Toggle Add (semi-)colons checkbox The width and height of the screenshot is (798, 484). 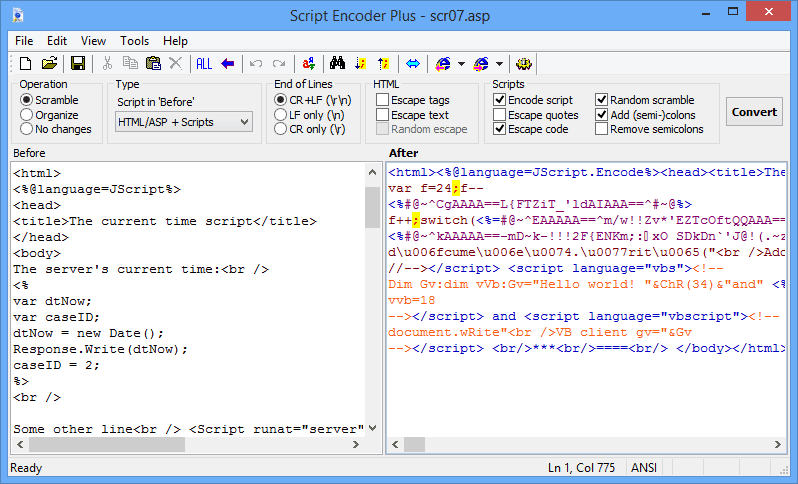(646, 115)
